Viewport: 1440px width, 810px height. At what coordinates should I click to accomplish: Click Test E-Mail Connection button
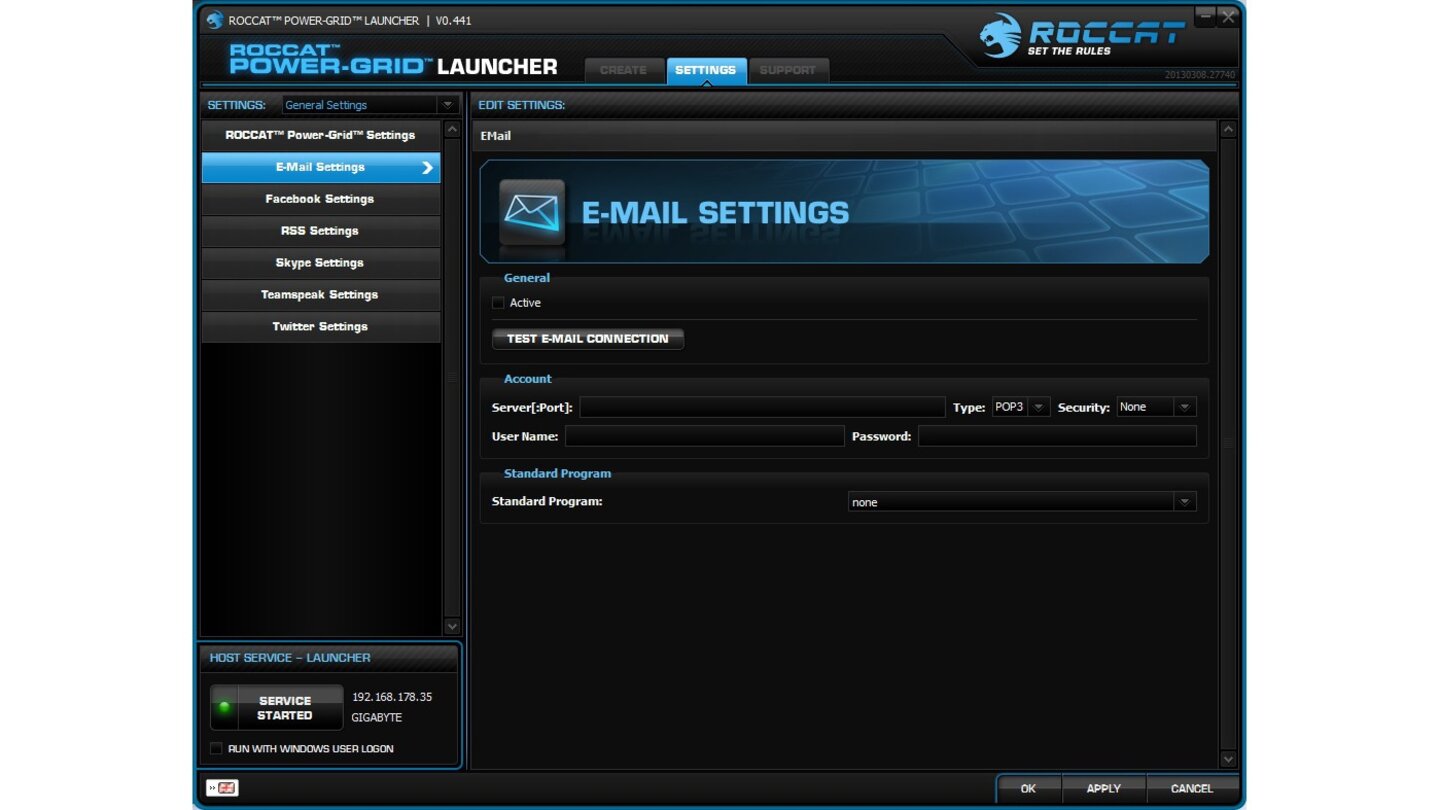(588, 339)
